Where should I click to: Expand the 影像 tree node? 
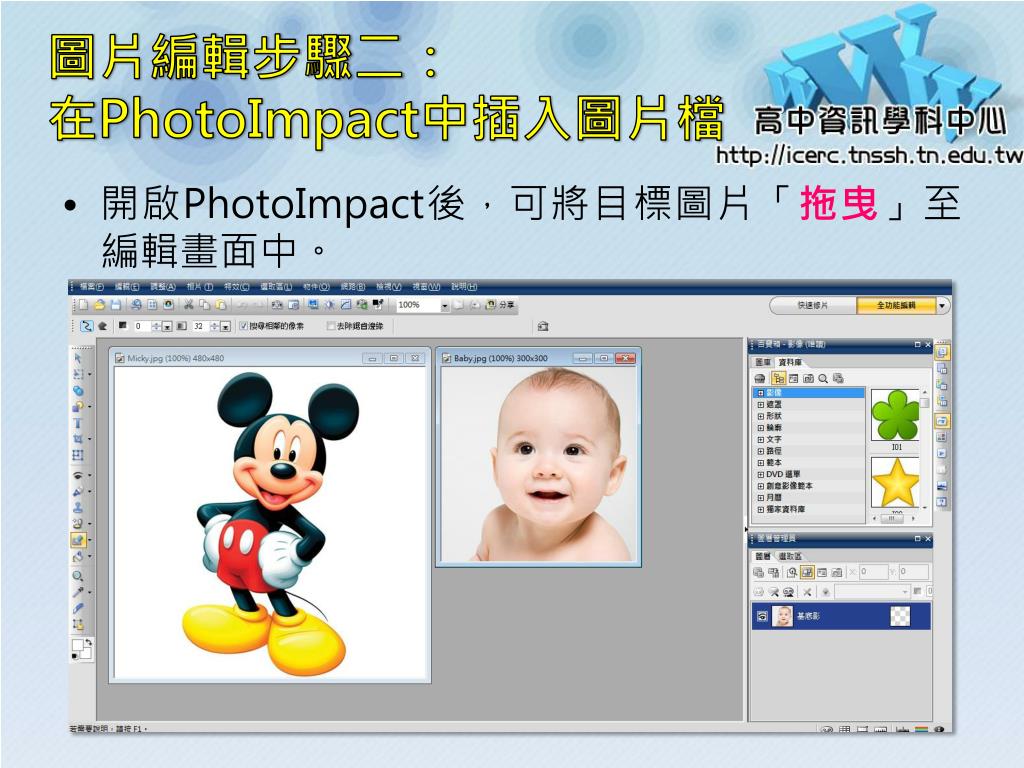761,393
